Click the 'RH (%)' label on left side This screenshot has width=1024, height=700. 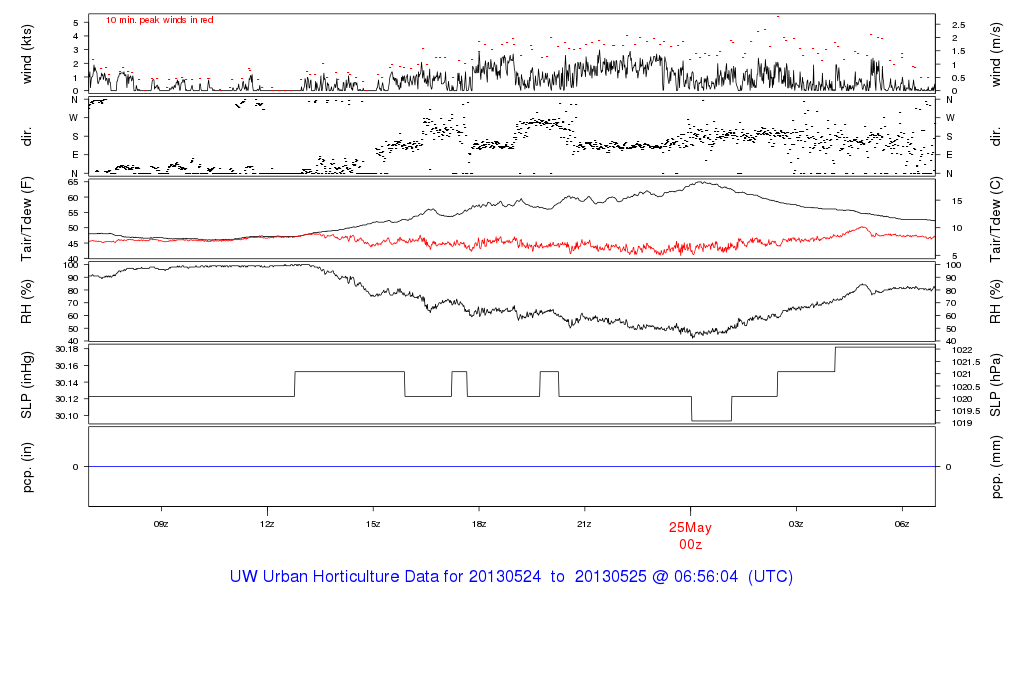coord(27,302)
